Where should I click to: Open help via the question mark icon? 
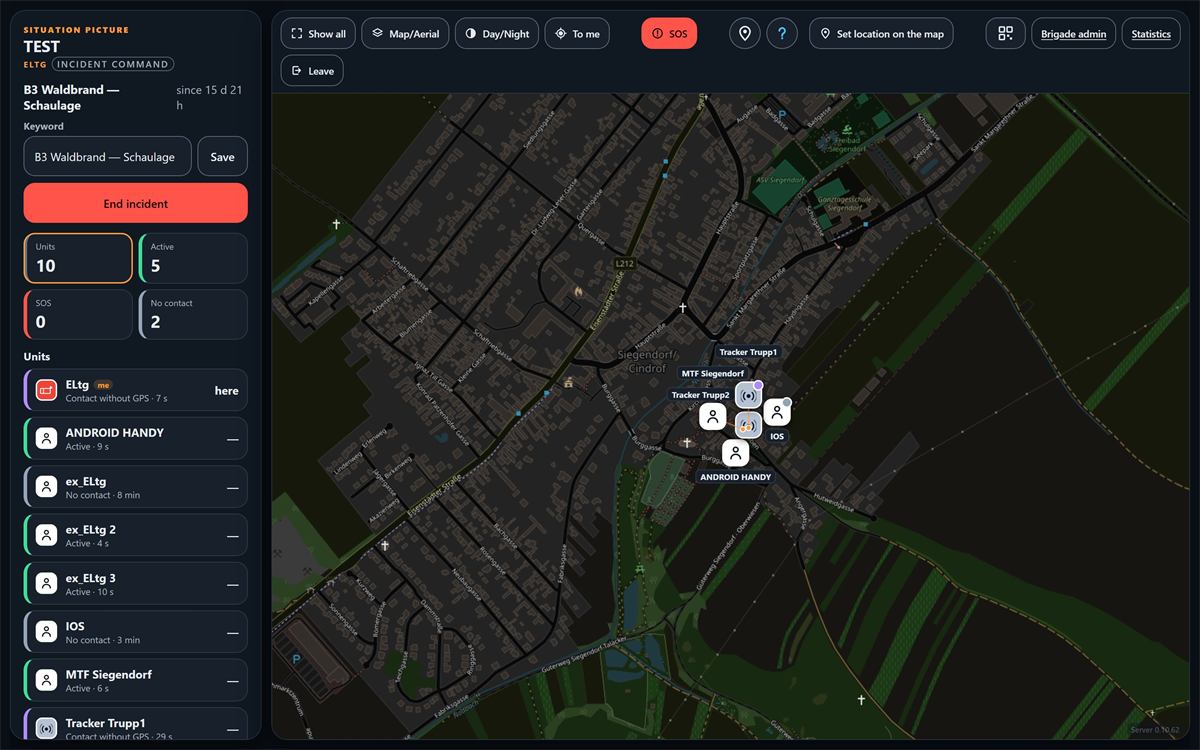pos(782,34)
